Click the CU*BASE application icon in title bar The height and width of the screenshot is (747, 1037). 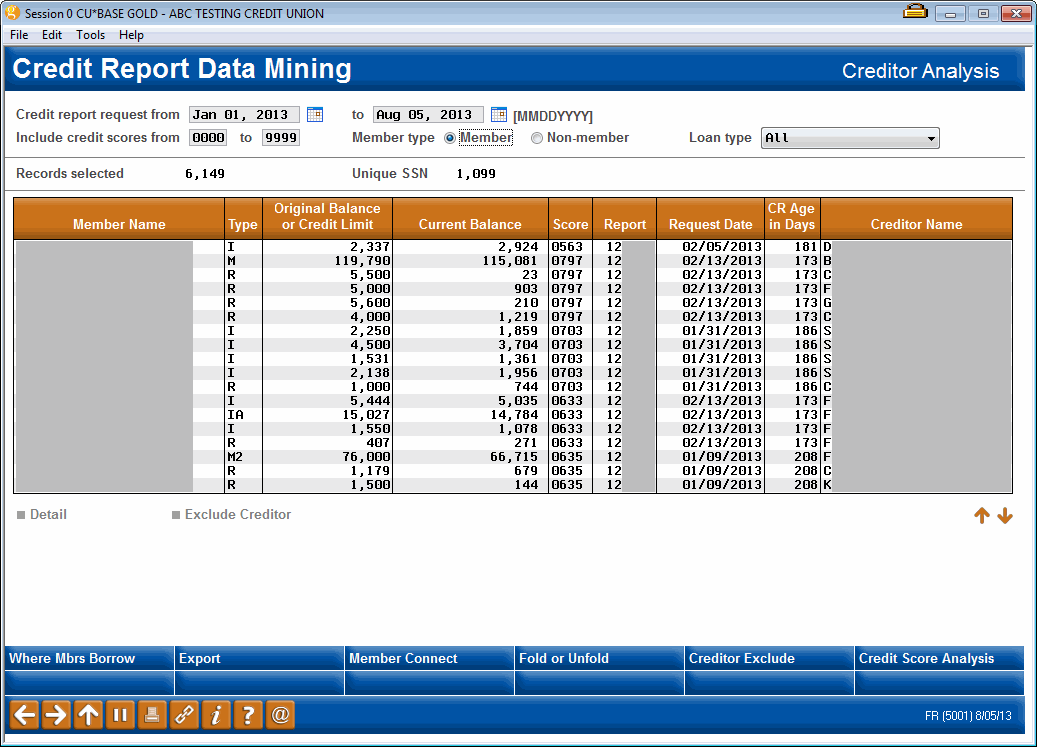(x=12, y=13)
